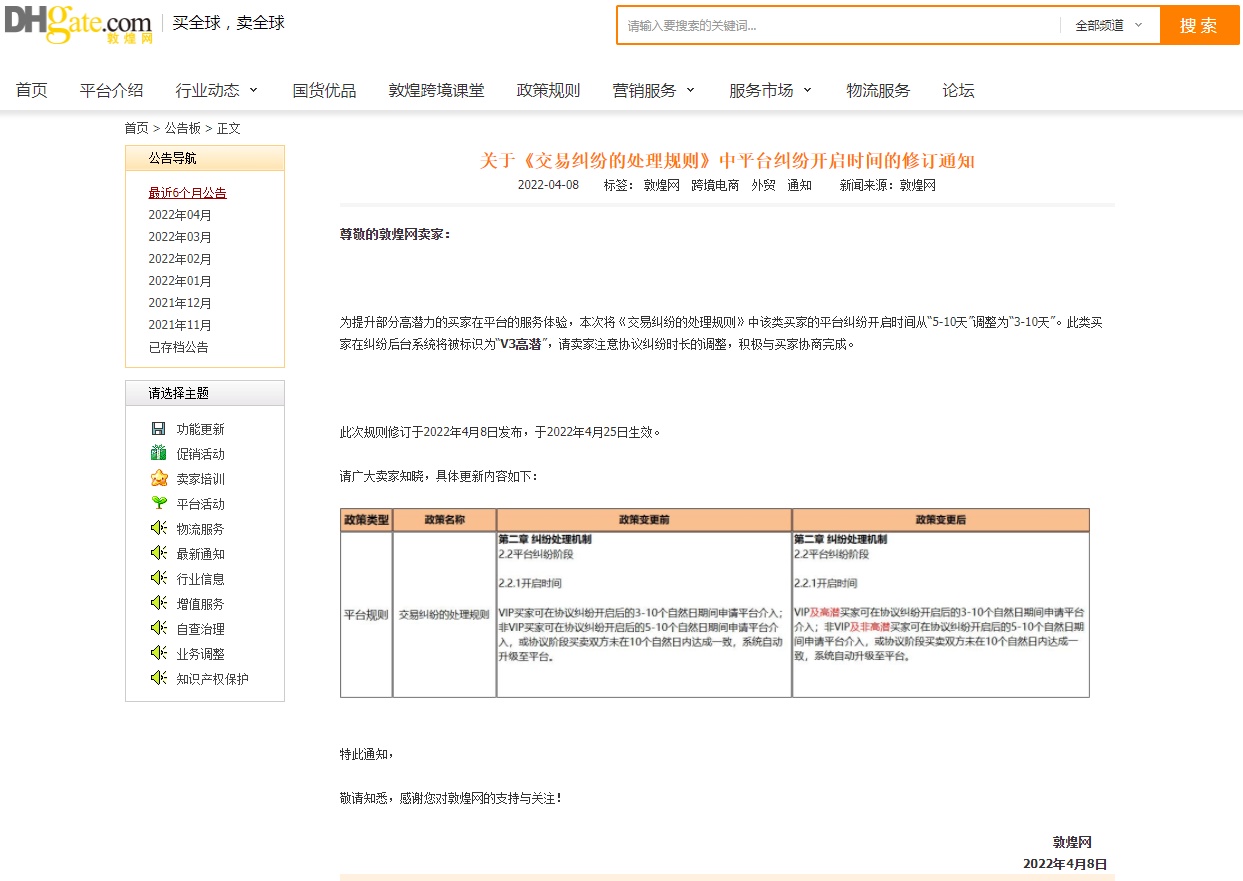Click the sprout icon beside 平台活动
The width and height of the screenshot is (1243, 881).
point(158,503)
